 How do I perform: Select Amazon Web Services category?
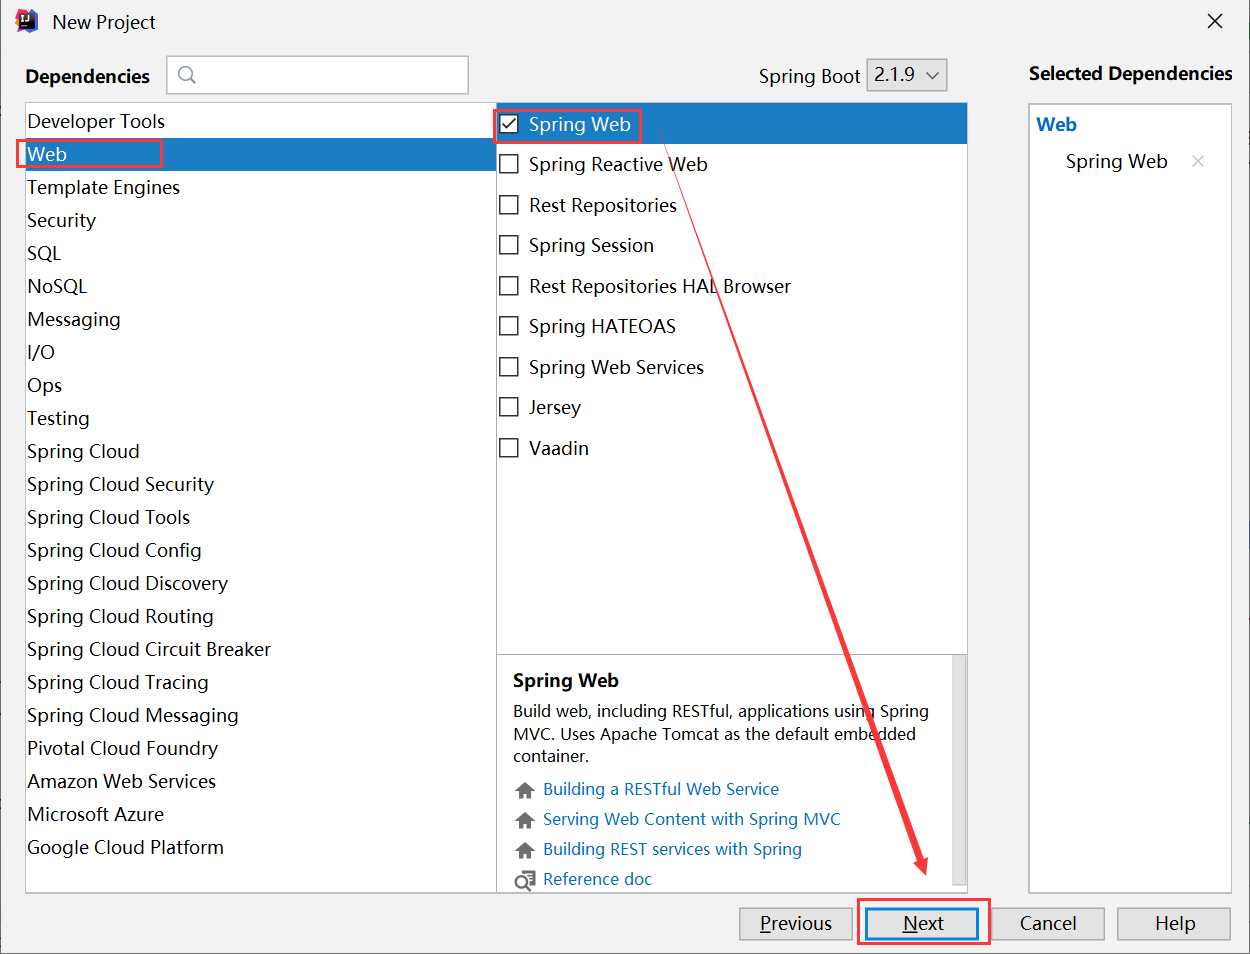click(x=261, y=781)
